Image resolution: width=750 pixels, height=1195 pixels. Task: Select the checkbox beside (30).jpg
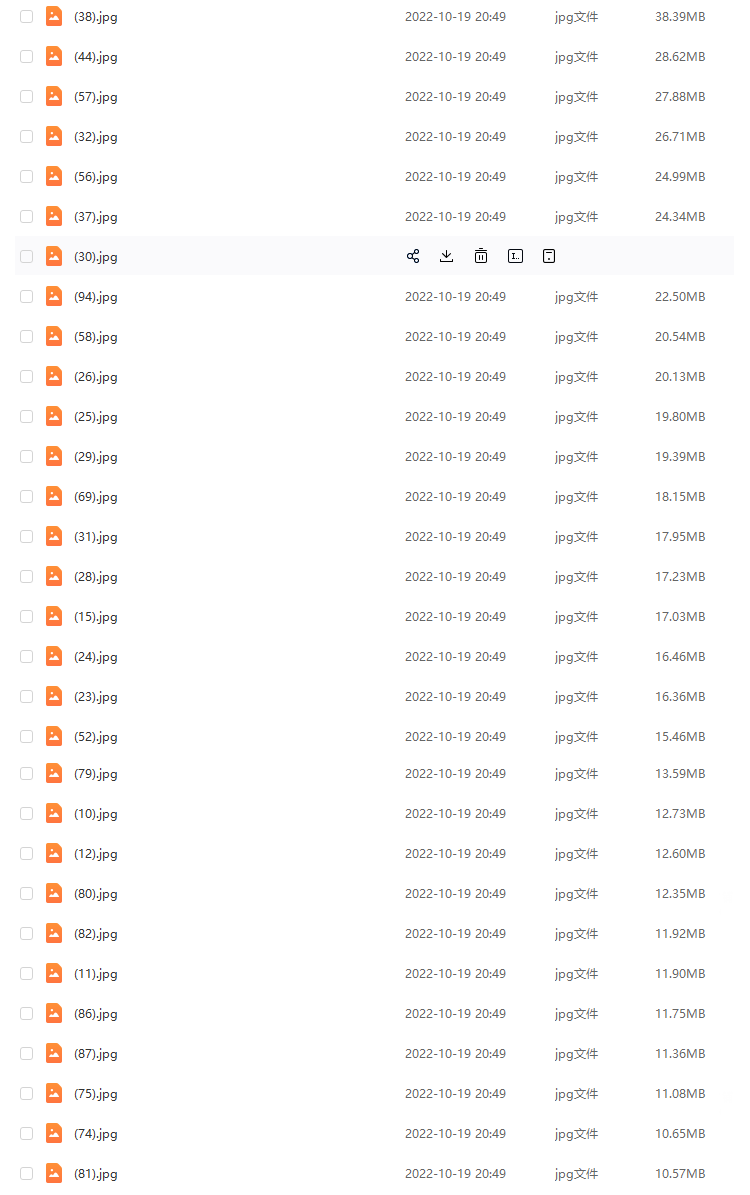click(x=27, y=257)
